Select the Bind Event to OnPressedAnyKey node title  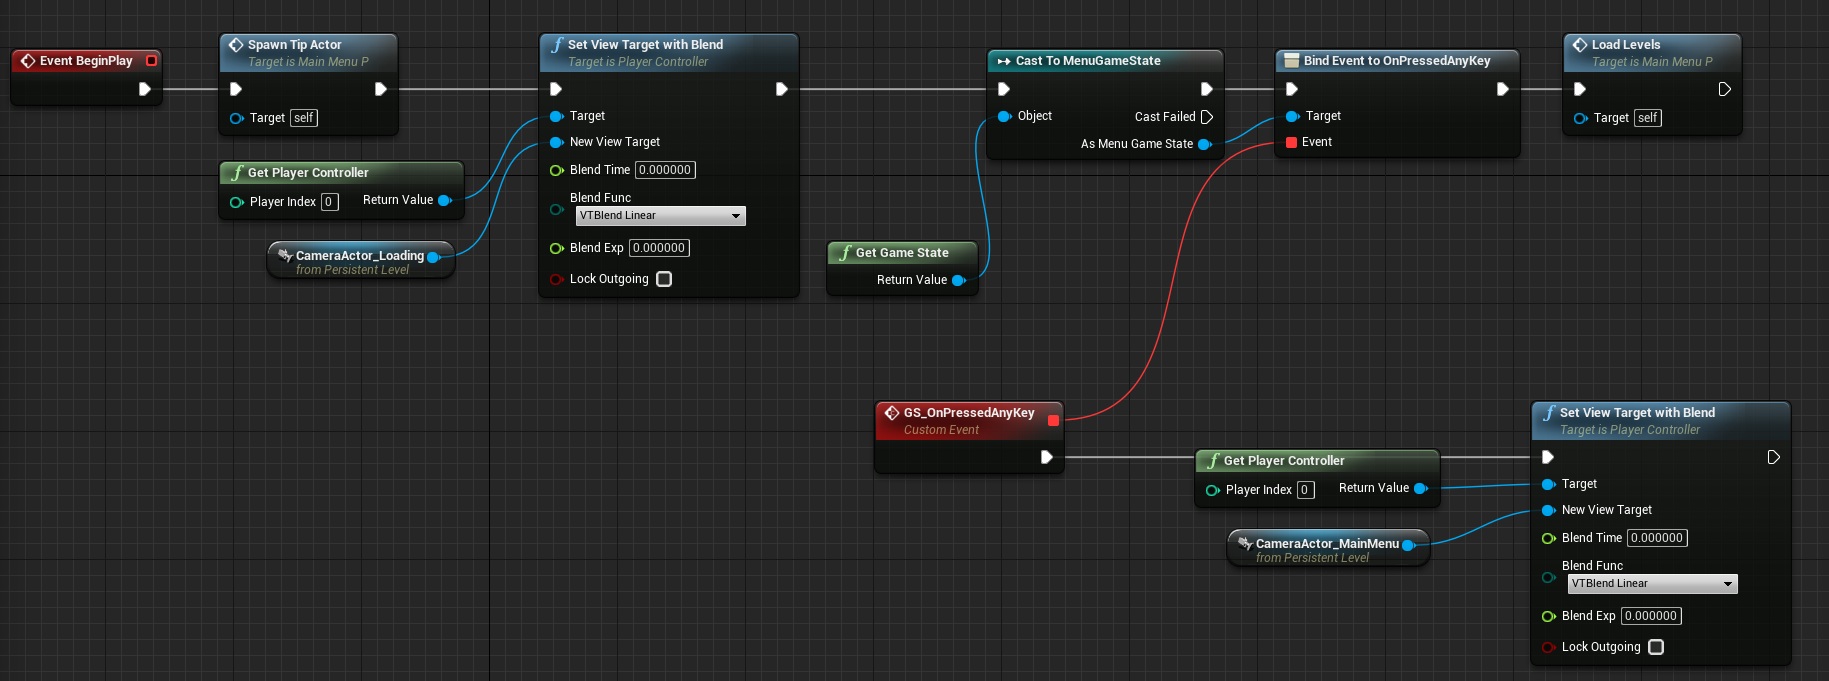point(1397,61)
